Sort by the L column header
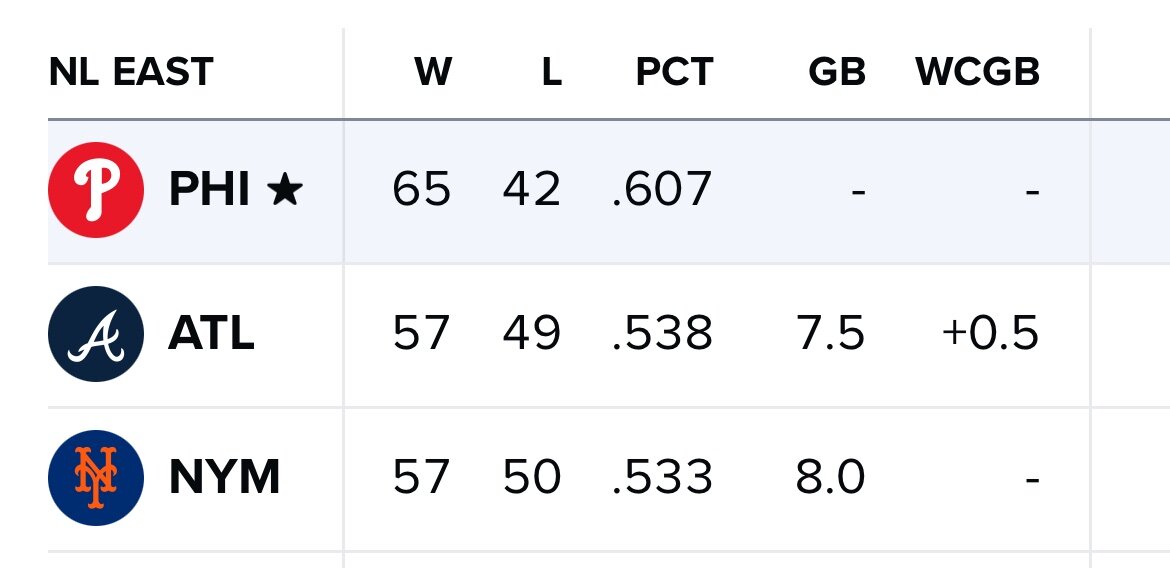This screenshot has width=1170, height=568. click(551, 72)
